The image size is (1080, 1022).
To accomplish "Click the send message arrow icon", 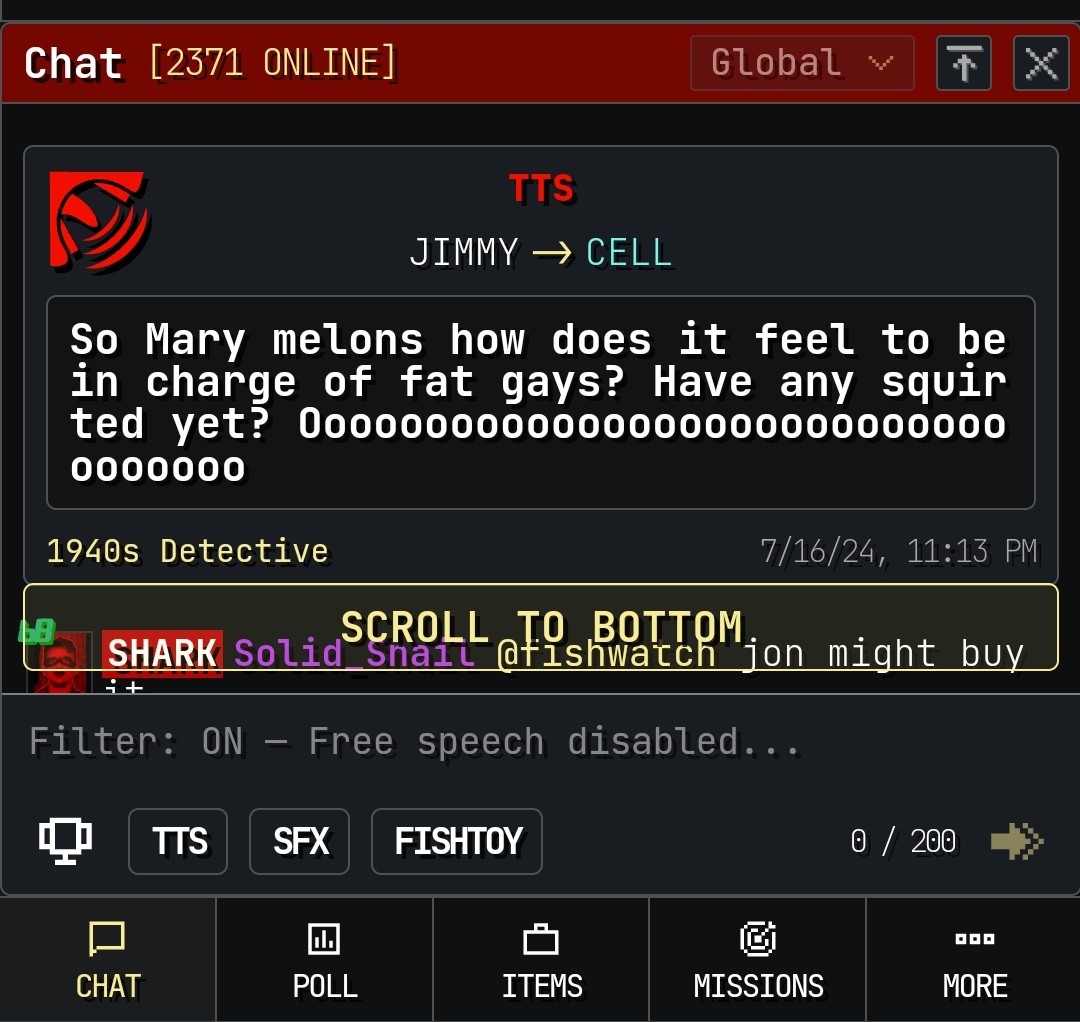I will tap(1017, 841).
